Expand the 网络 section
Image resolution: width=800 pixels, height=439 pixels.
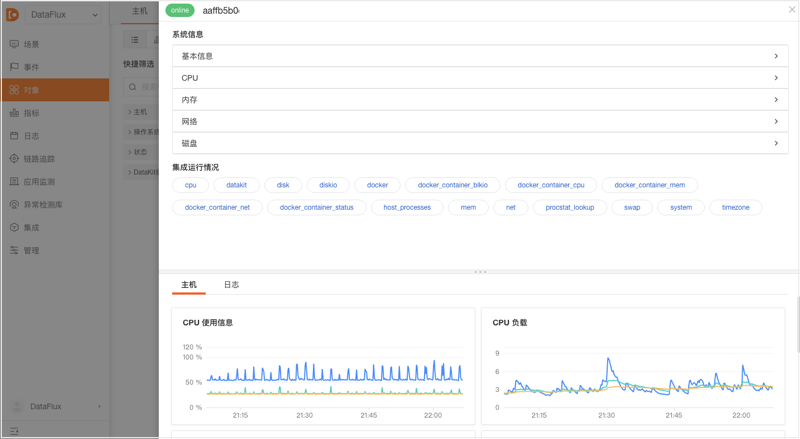pos(480,121)
